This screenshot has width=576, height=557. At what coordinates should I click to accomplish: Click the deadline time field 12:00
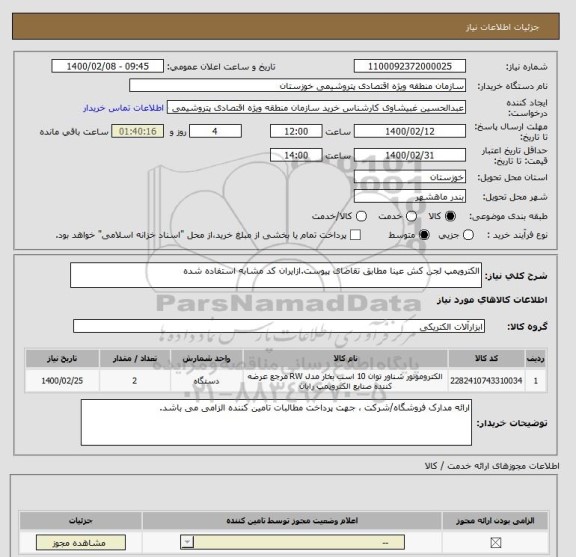[x=296, y=132]
